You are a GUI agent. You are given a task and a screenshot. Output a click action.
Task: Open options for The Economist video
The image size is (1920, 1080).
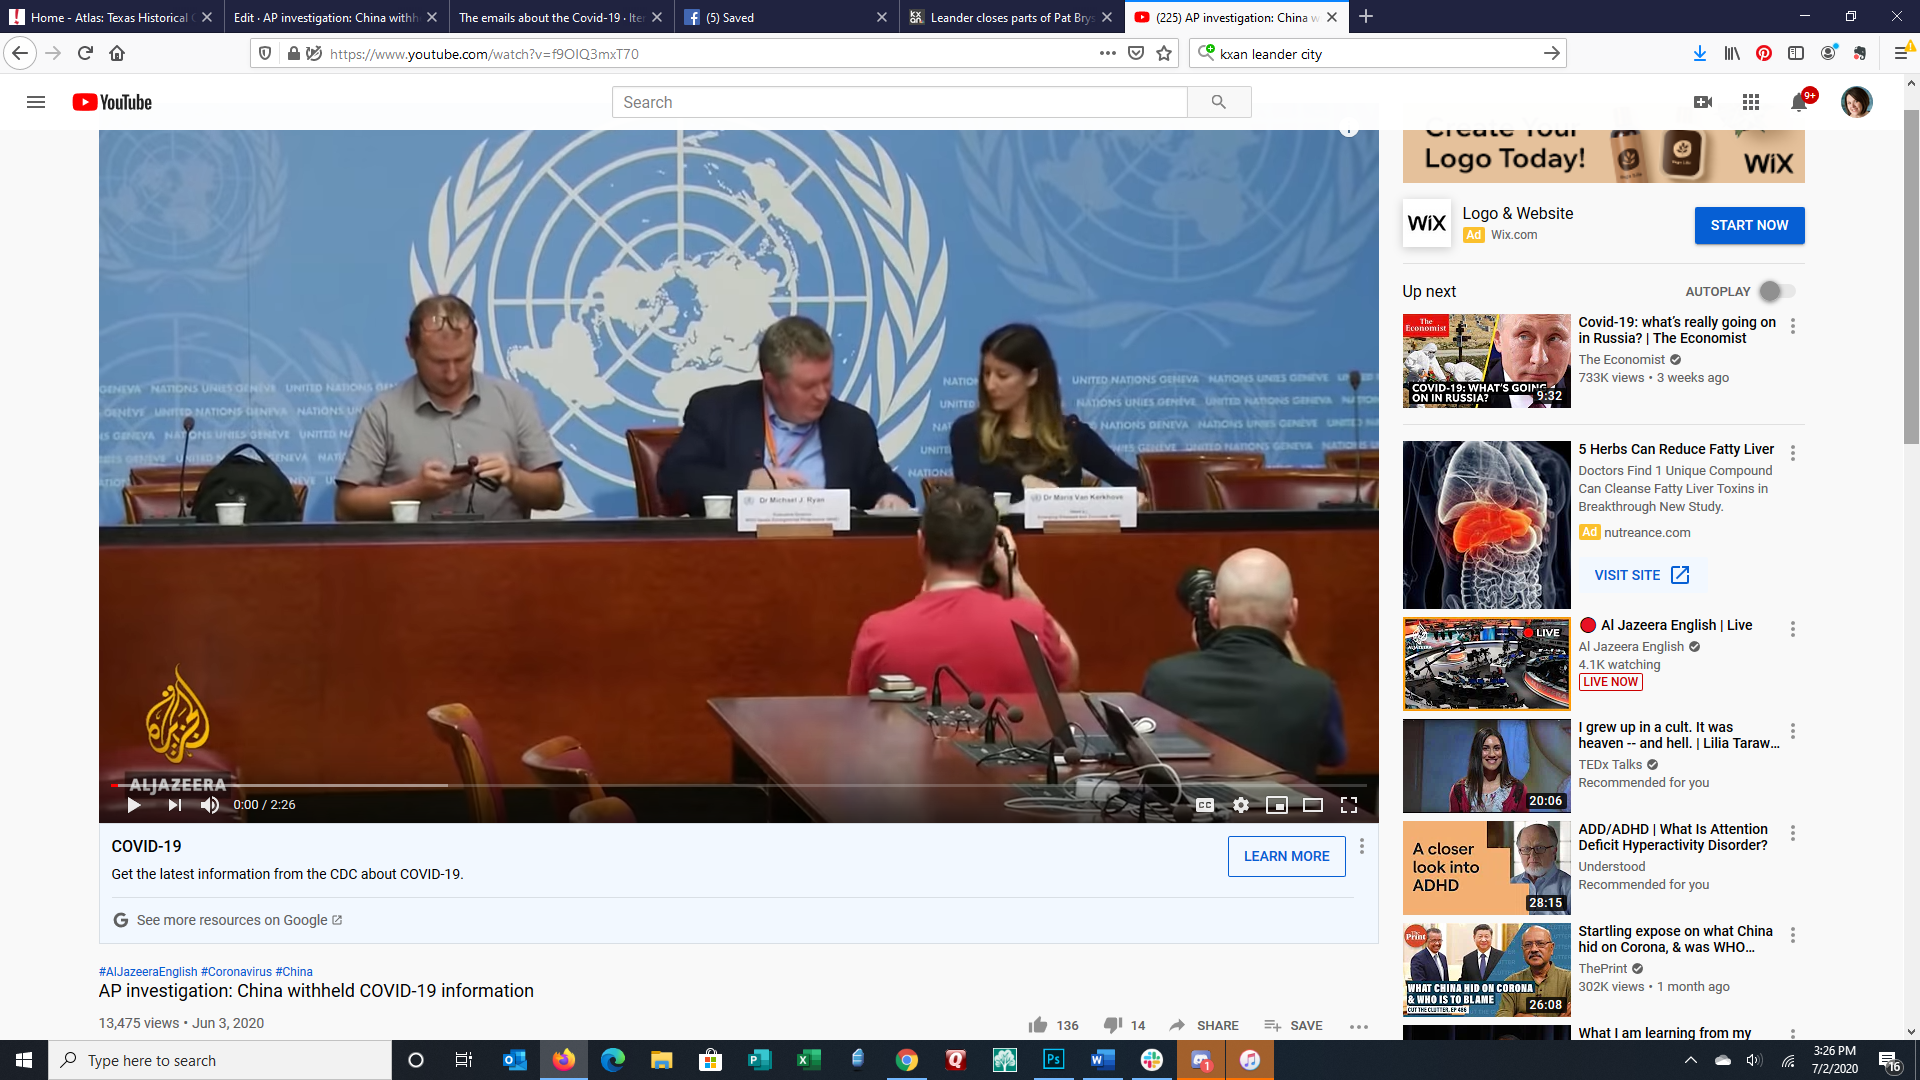click(1793, 326)
